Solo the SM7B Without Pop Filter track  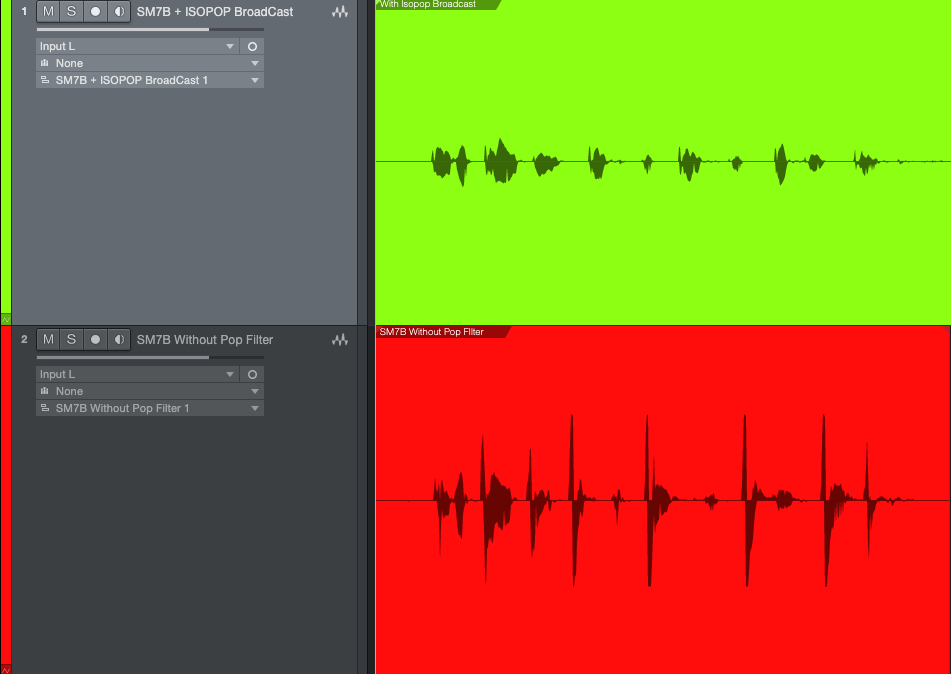coord(71,339)
